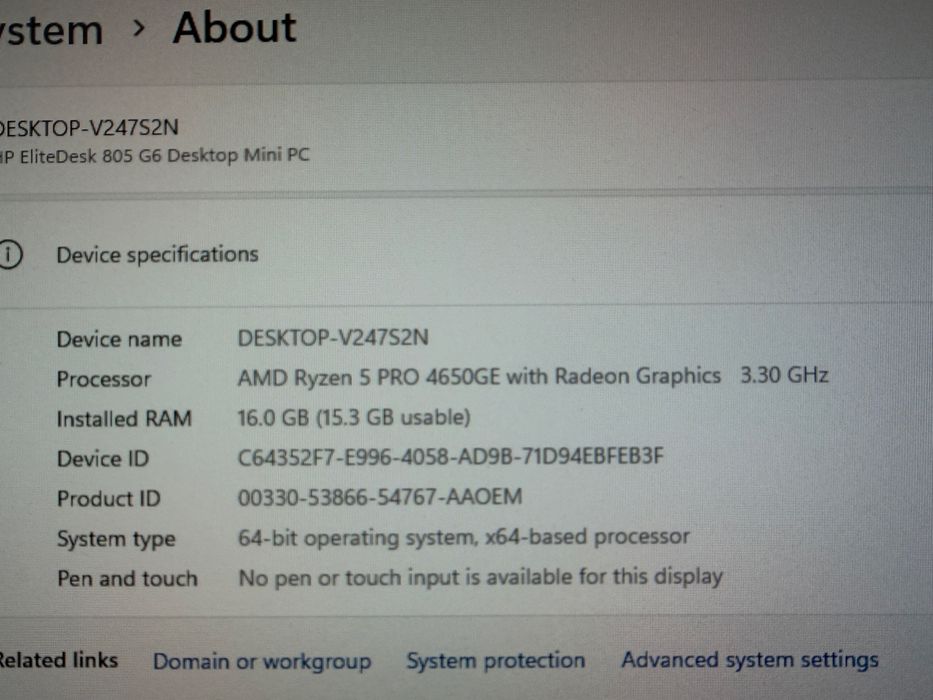
Task: Click the System type label
Action: coord(116,539)
